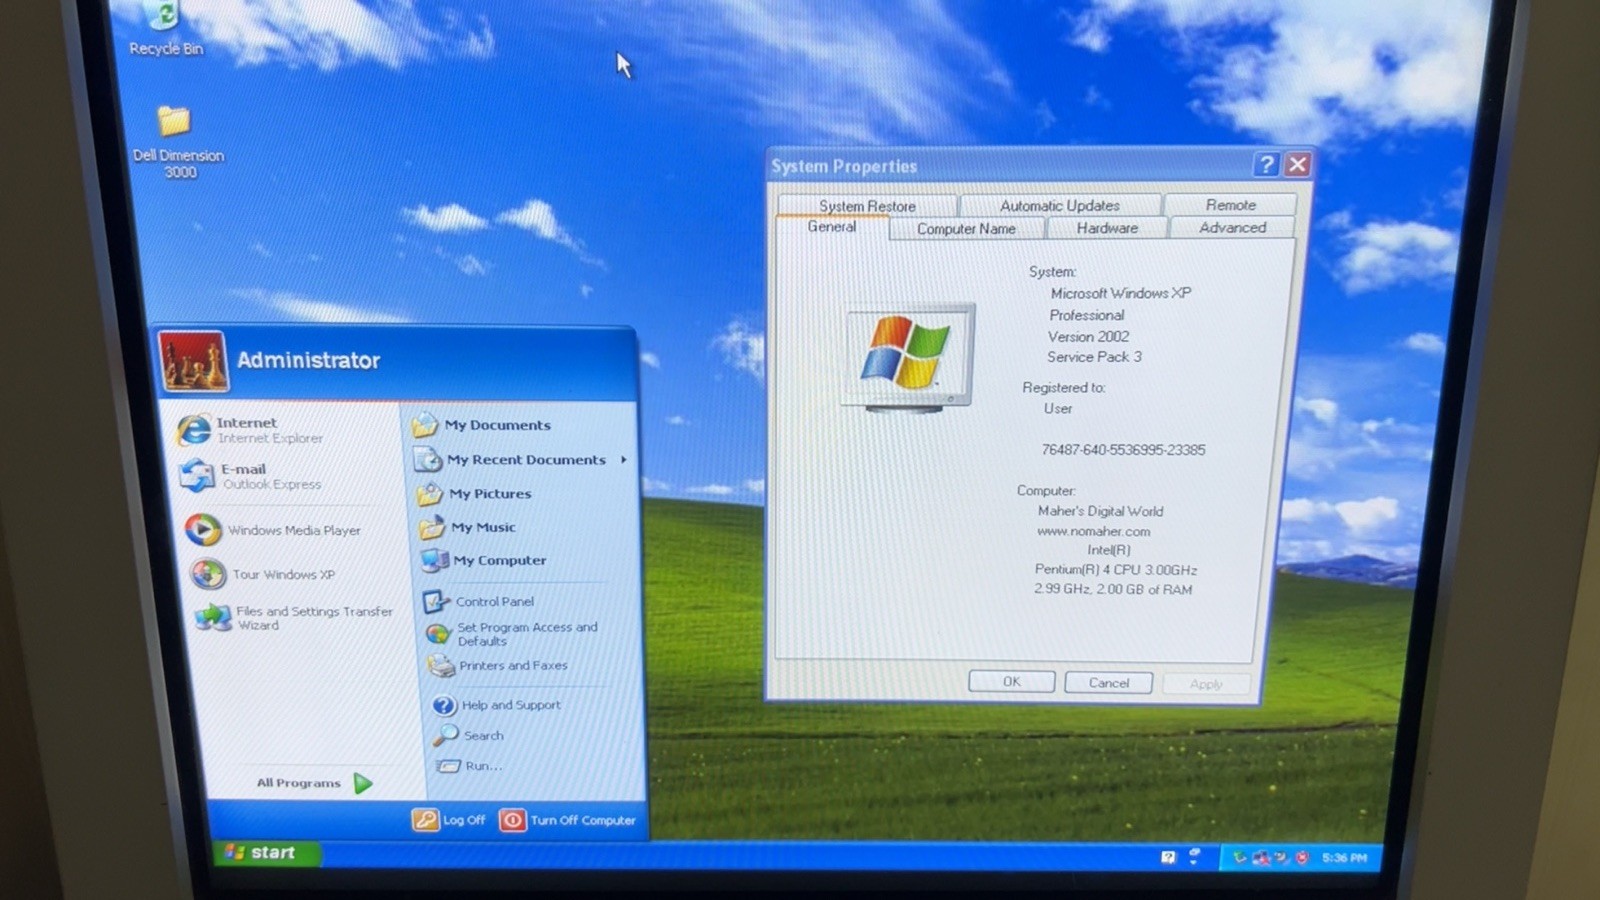Click '2.99 GHz, 2.00 GB of RAM' text
The height and width of the screenshot is (900, 1600).
point(1113,589)
